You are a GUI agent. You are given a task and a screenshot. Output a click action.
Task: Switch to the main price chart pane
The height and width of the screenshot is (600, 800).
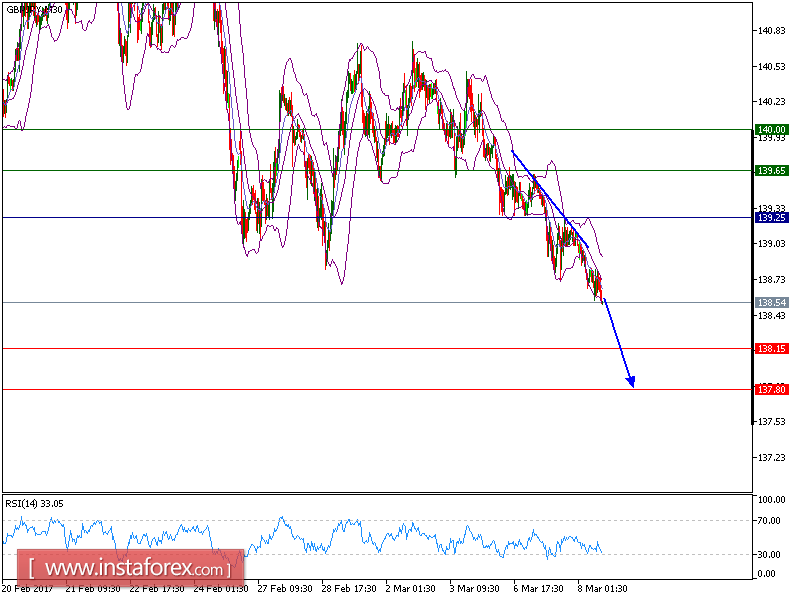[400, 250]
